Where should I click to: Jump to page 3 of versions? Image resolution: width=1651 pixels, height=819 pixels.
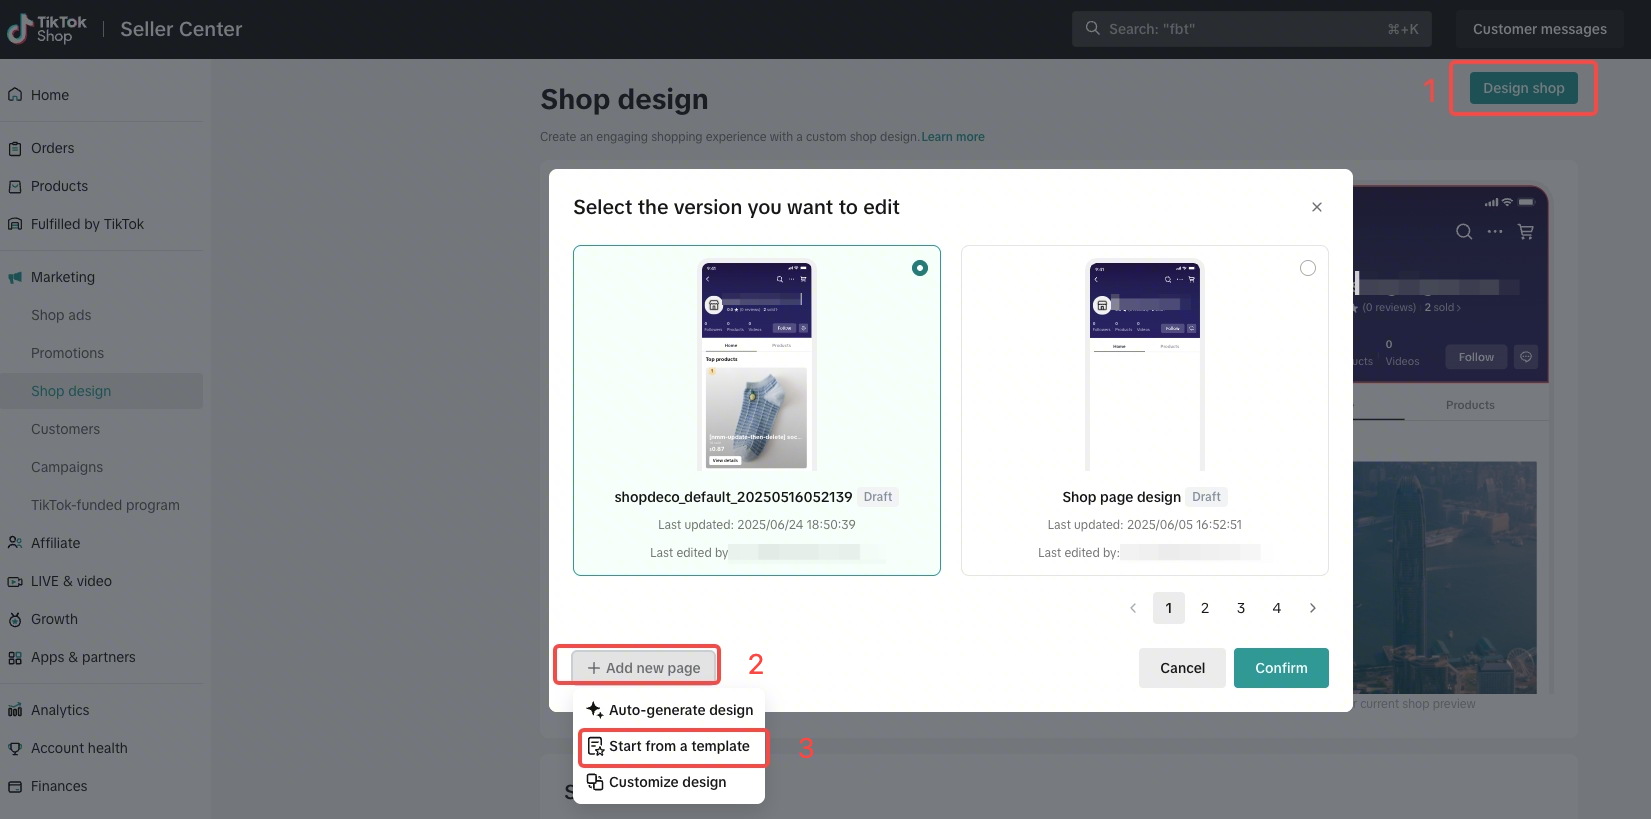click(1241, 608)
